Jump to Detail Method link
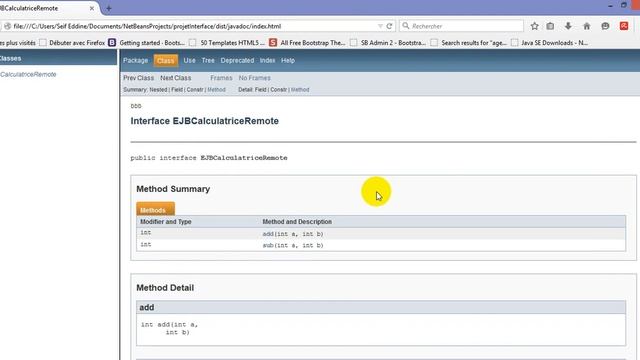 coord(300,90)
